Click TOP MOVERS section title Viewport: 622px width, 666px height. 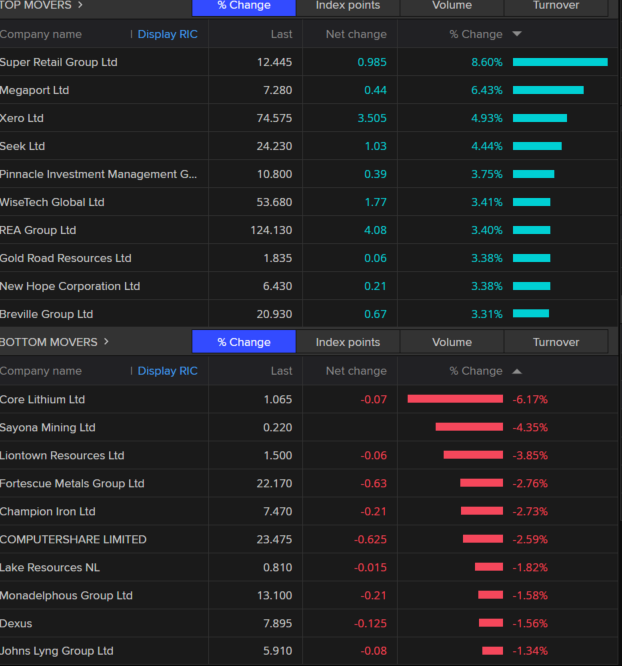[36, 5]
